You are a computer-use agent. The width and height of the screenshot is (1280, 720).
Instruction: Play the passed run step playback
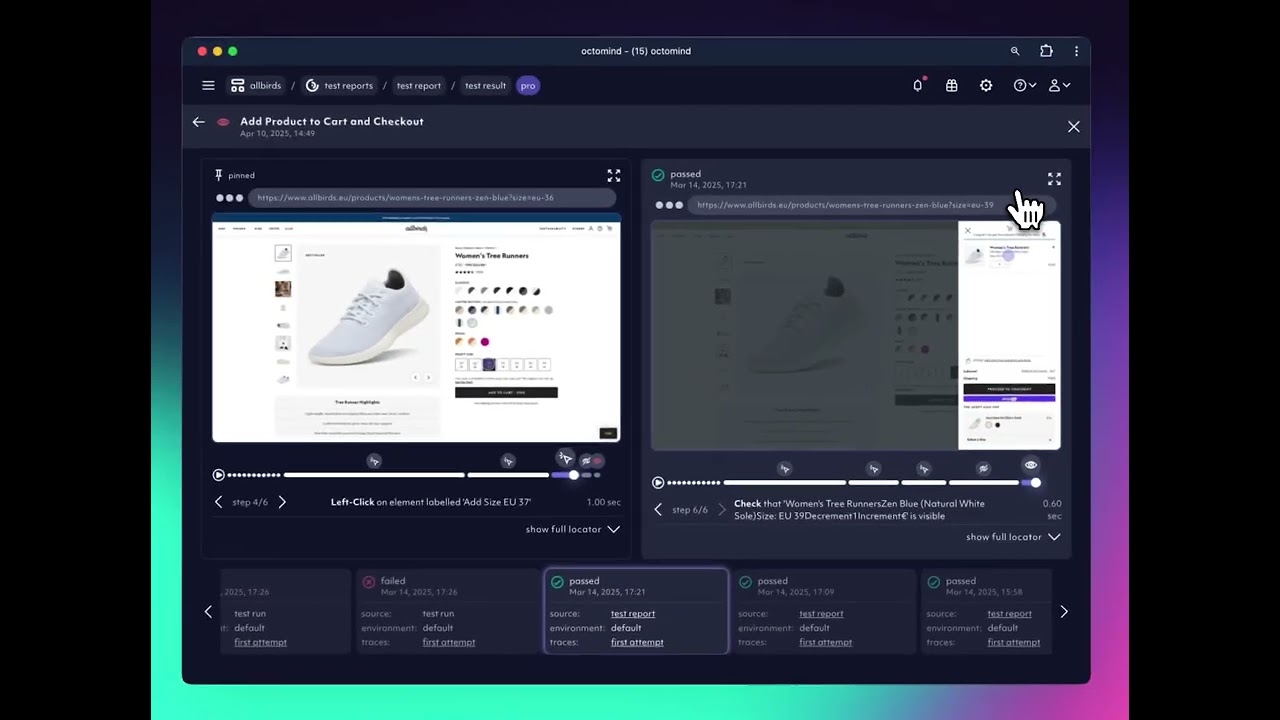[x=658, y=483]
